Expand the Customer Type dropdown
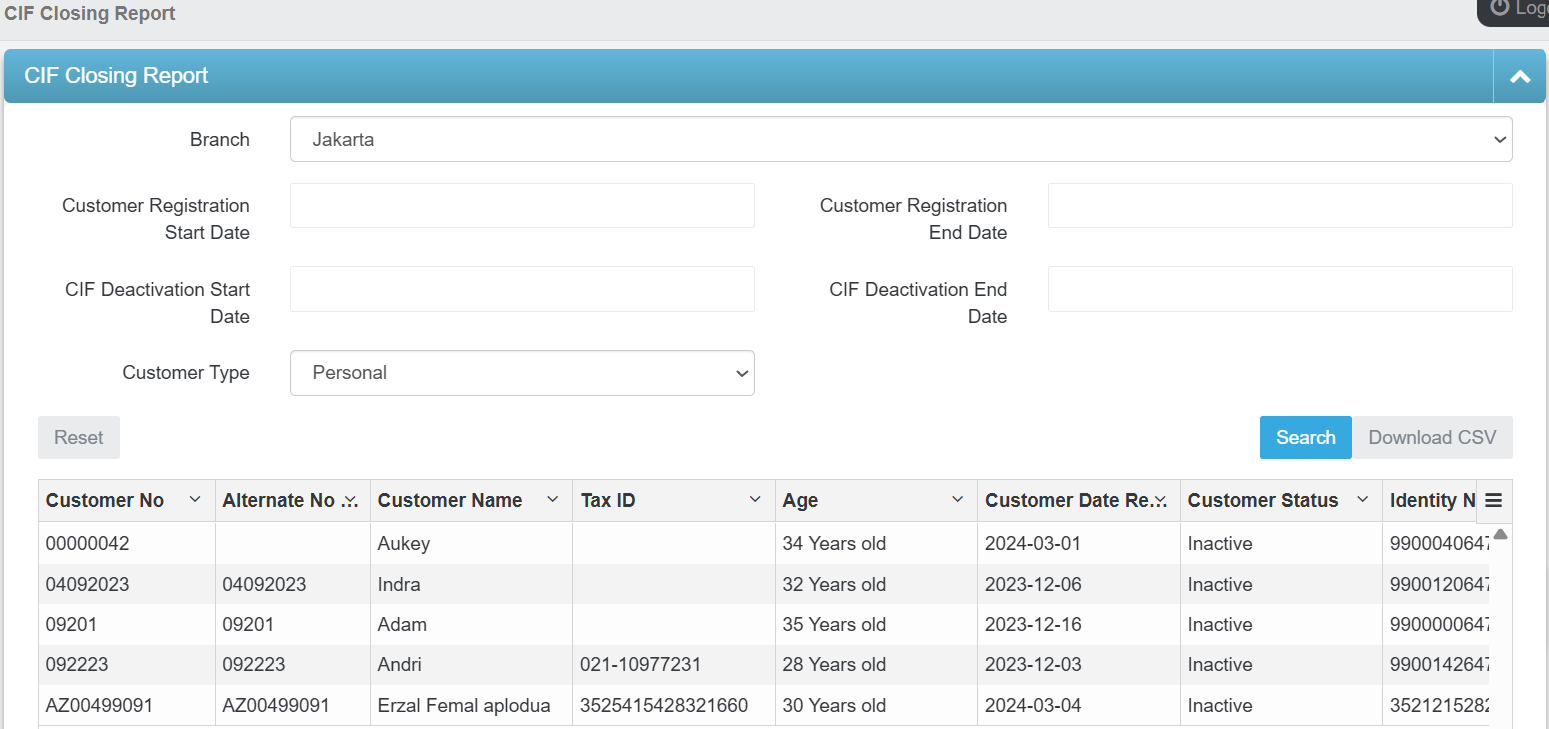The width and height of the screenshot is (1549, 729). (x=522, y=373)
